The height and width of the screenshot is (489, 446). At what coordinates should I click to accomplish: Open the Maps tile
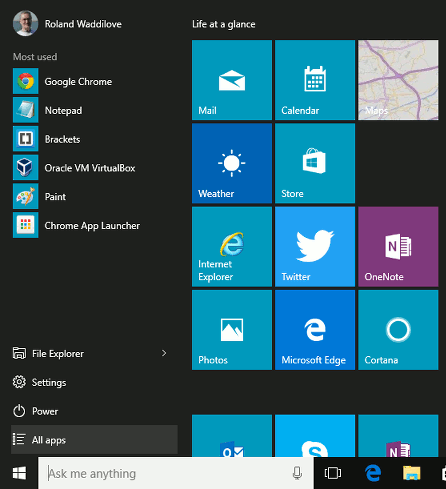pos(398,80)
